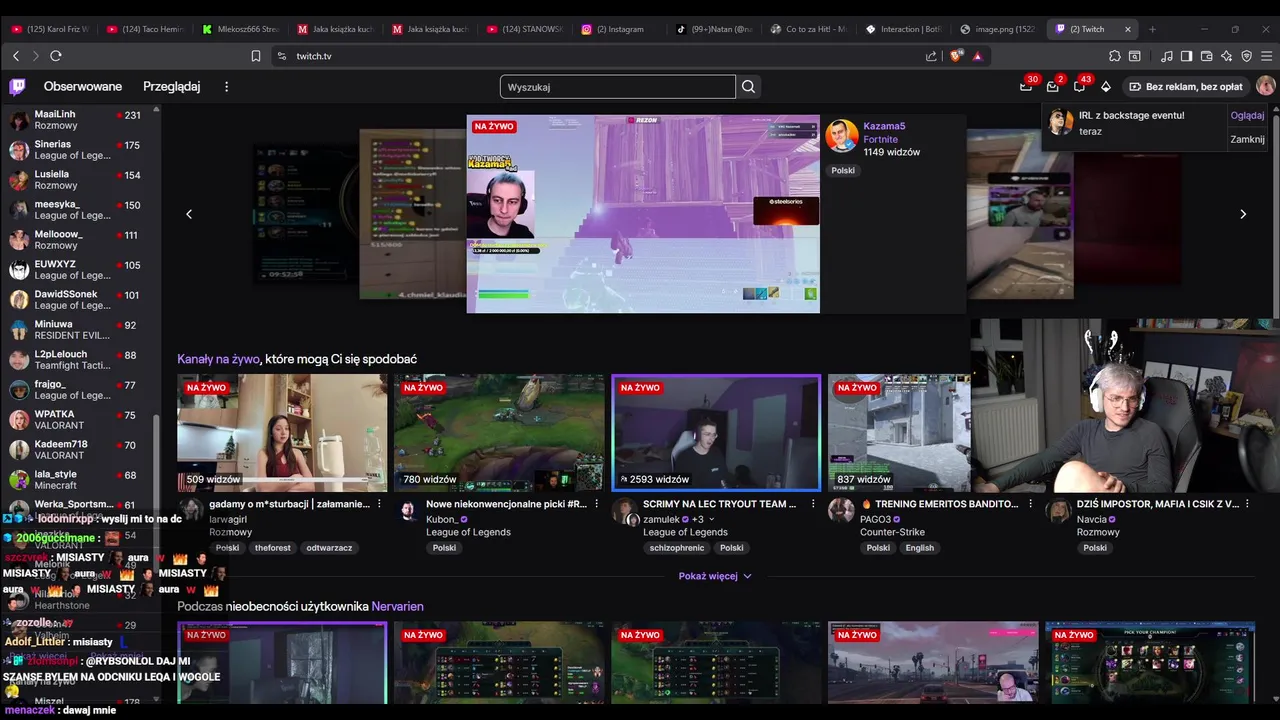Open WPATKA VALORANT channel in sidebar

coord(78,420)
